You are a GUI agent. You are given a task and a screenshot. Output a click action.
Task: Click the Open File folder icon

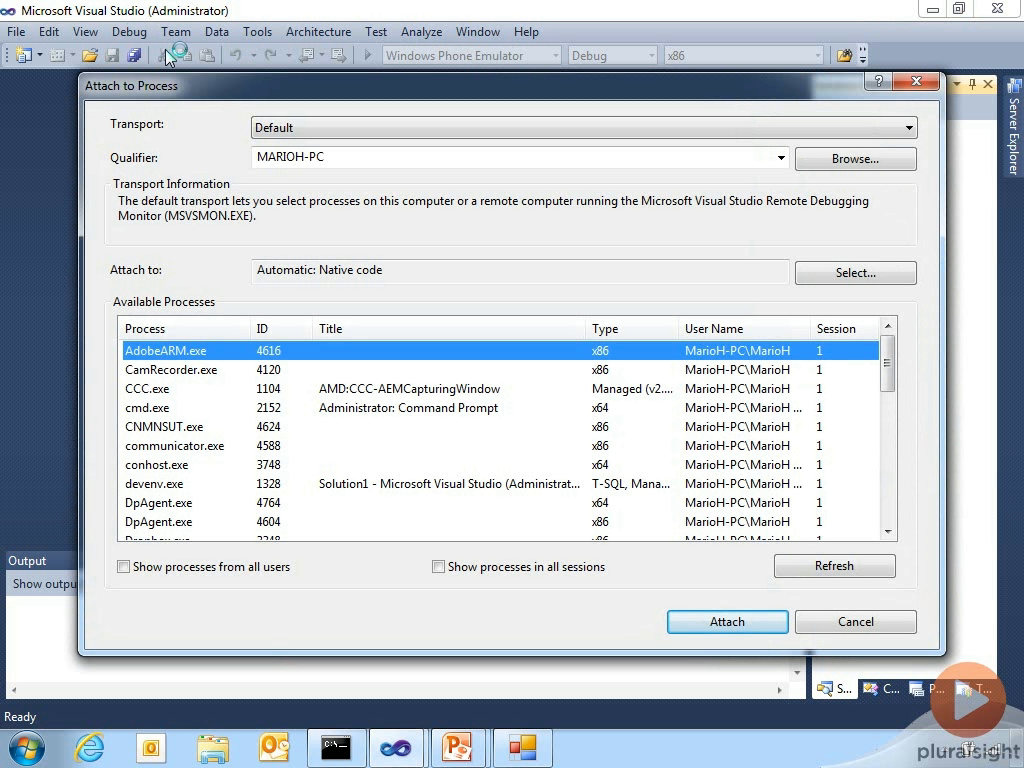coord(90,56)
